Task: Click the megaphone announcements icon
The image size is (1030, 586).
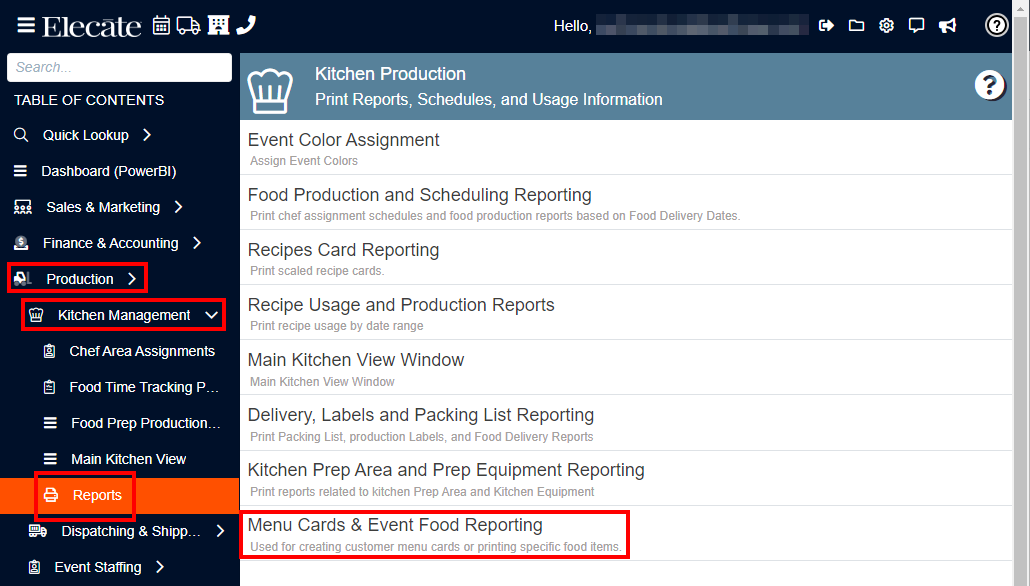Action: (947, 26)
